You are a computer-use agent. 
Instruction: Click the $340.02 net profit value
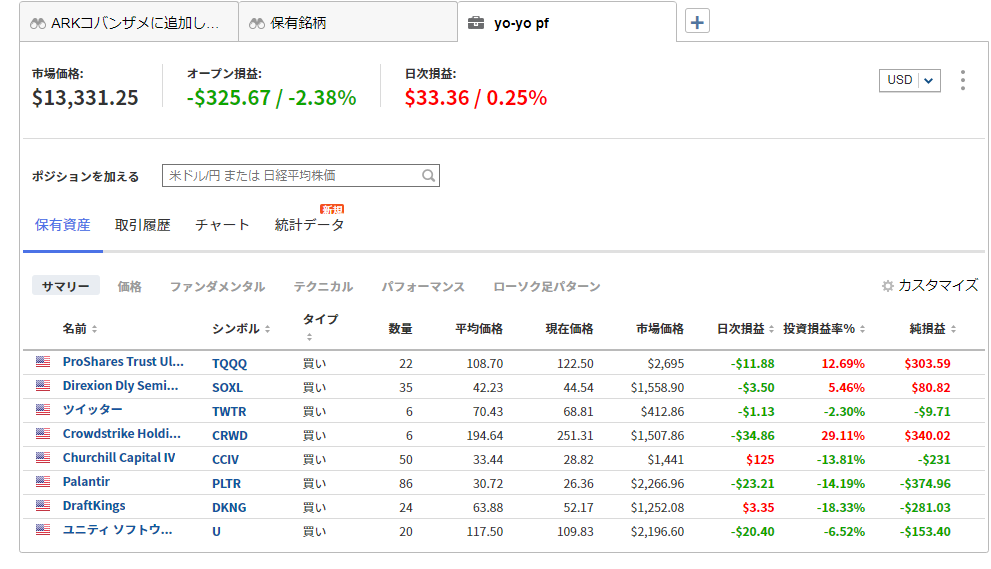[927, 436]
